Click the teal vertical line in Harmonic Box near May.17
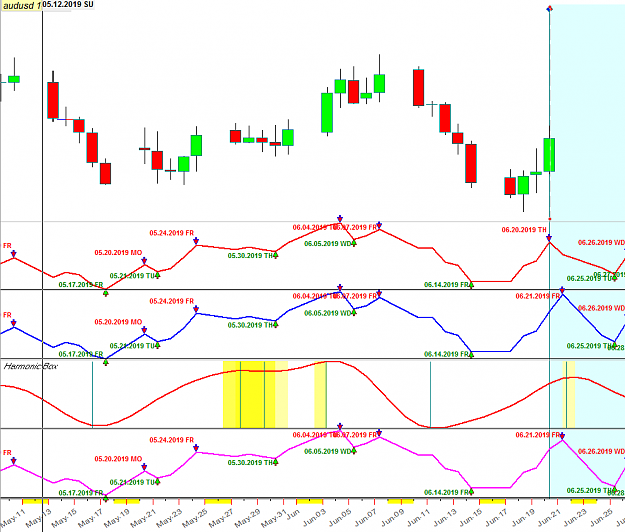The height and width of the screenshot is (532, 625). pos(92,395)
